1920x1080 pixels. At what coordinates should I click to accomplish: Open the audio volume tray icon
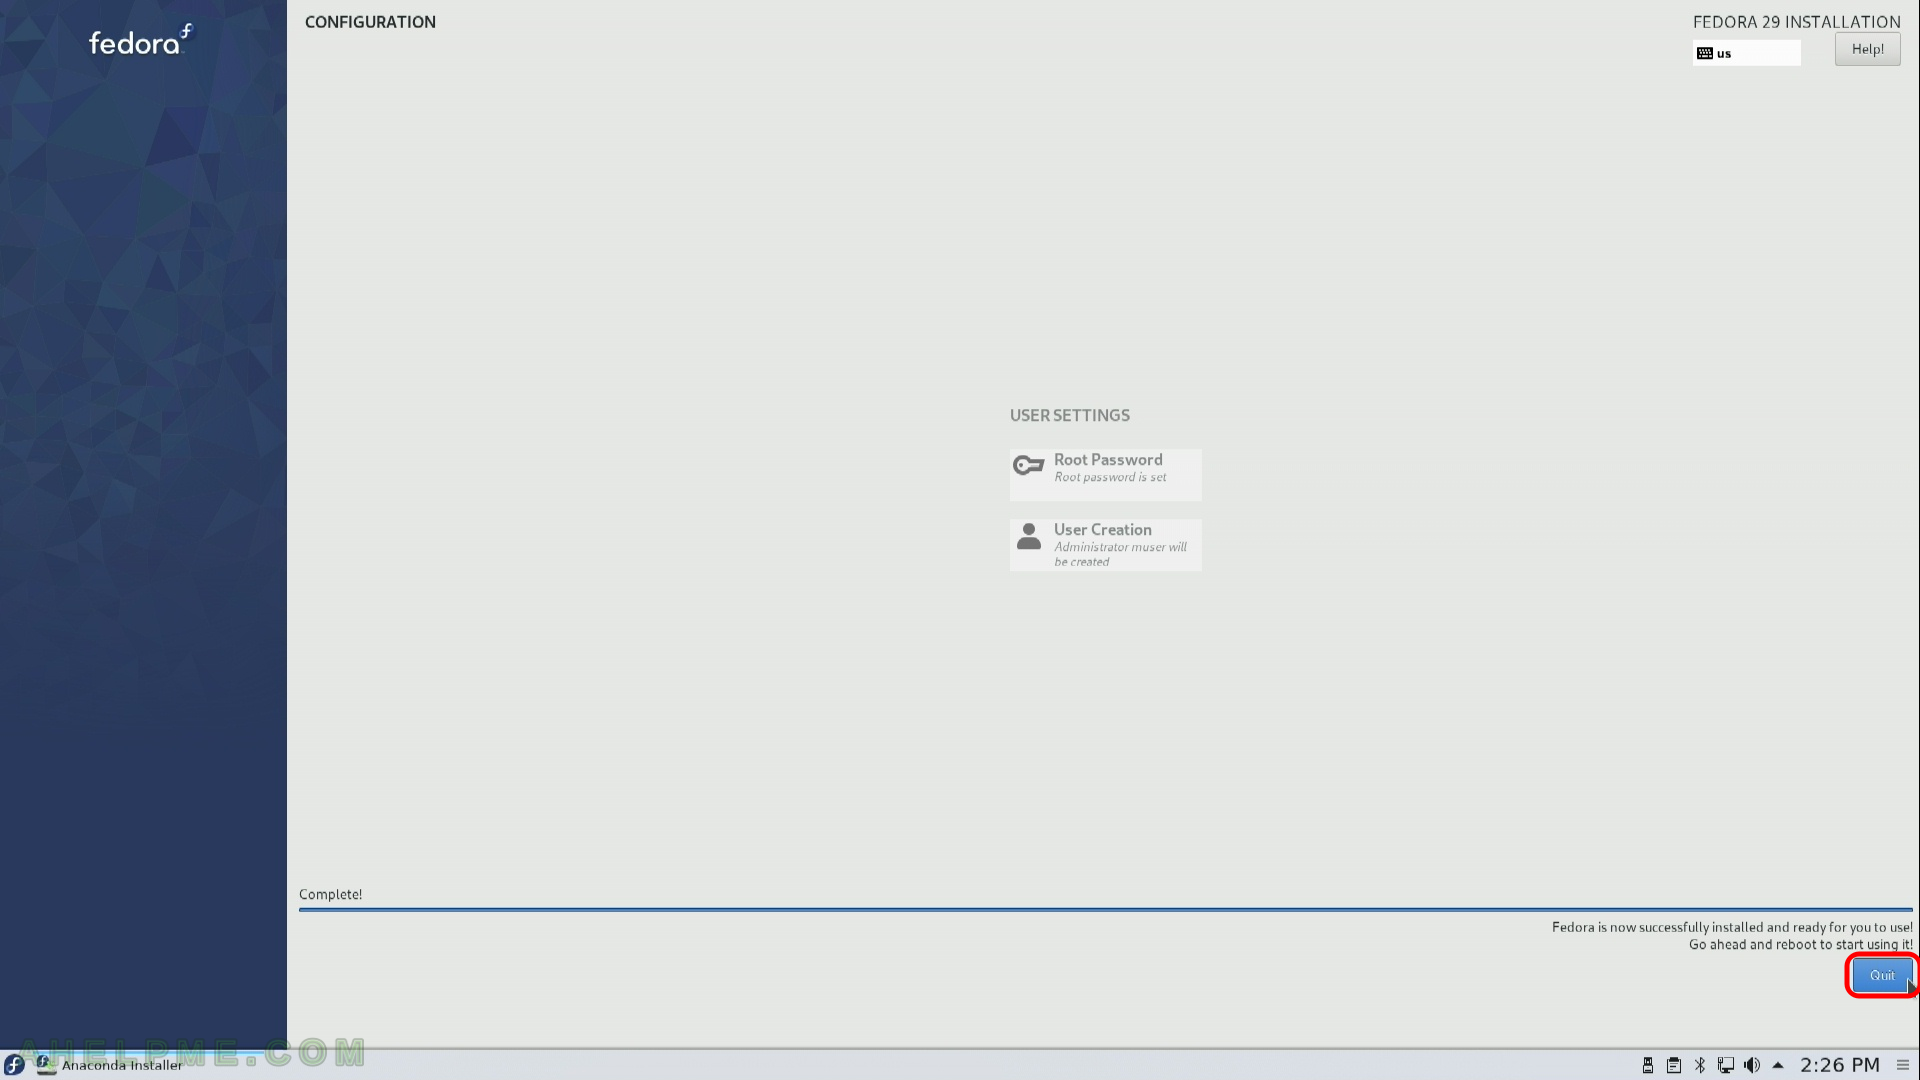pyautogui.click(x=1752, y=1065)
